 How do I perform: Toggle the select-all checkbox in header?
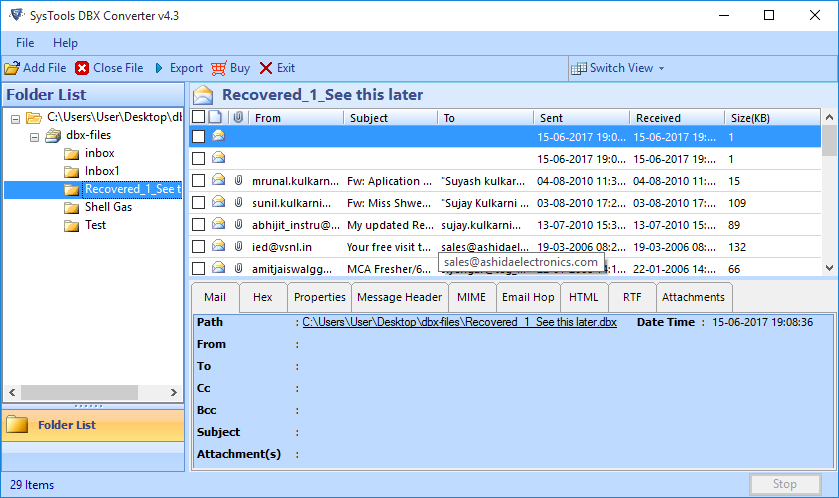pyautogui.click(x=199, y=117)
